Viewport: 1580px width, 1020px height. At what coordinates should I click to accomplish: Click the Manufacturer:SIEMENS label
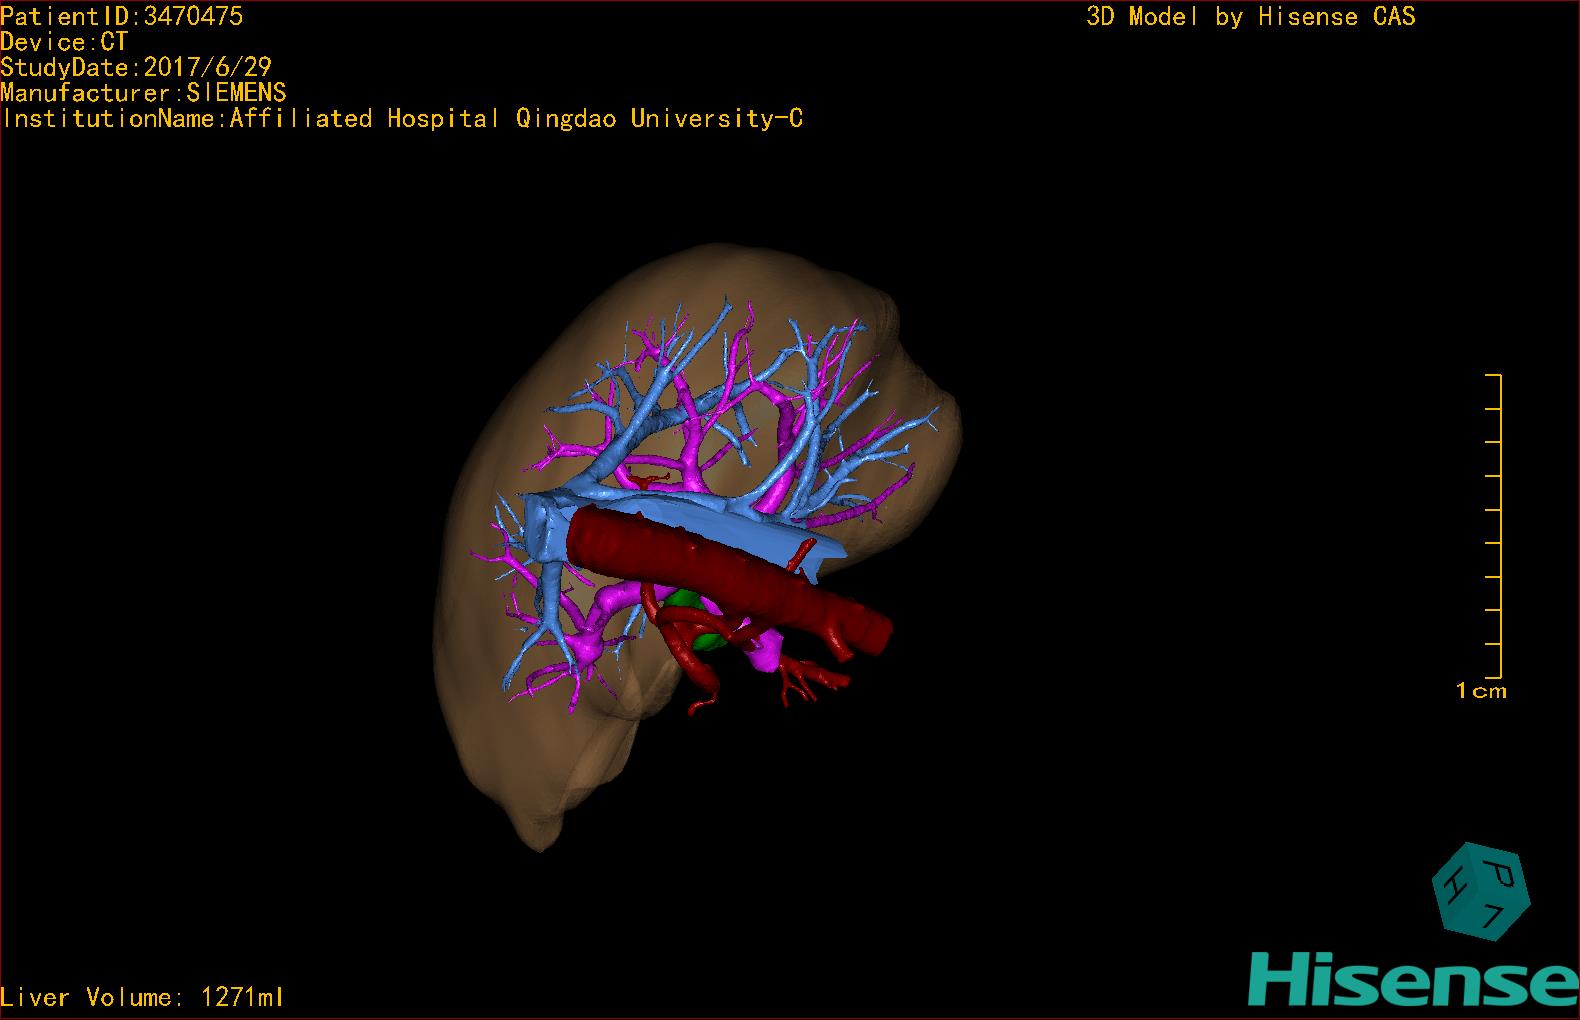143,93
